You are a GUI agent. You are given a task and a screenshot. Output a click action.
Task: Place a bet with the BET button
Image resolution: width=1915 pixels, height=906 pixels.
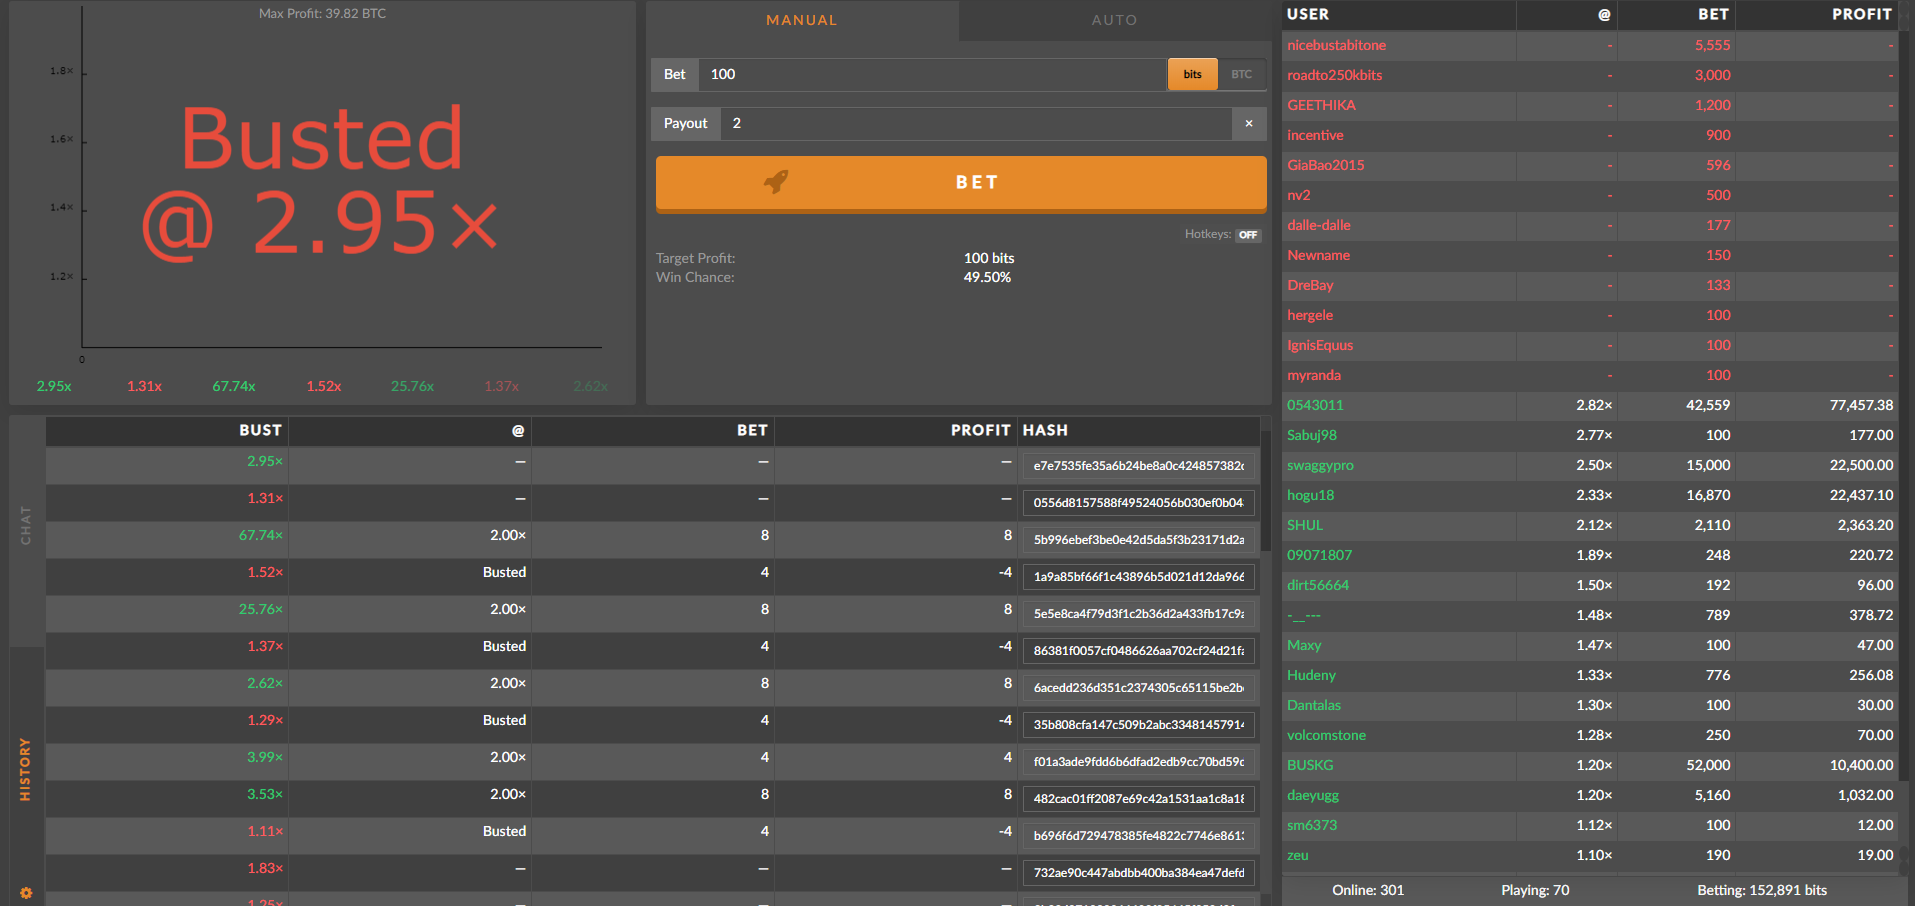point(961,183)
